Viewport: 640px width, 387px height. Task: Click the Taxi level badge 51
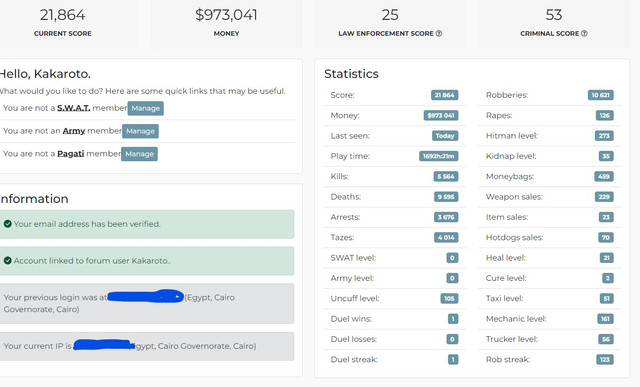pyautogui.click(x=607, y=298)
